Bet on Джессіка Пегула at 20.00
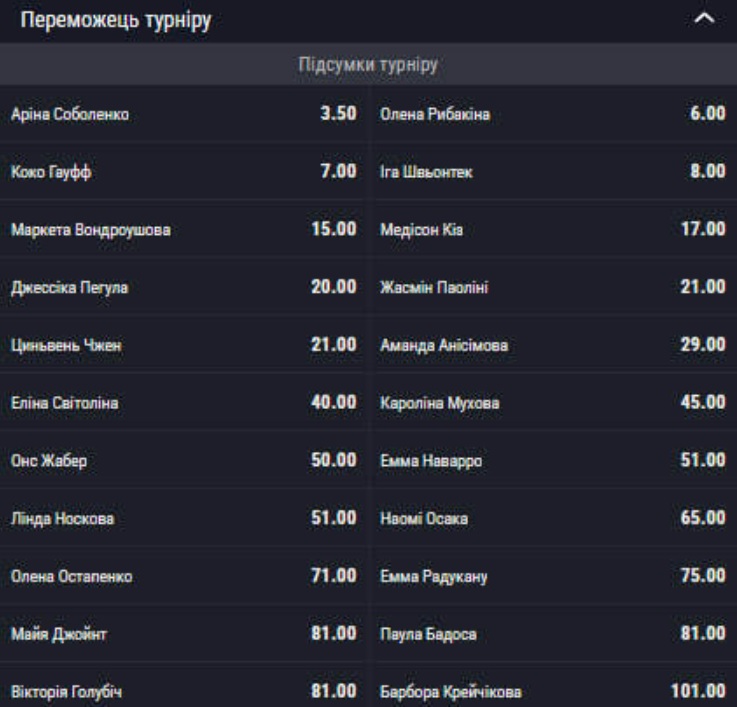 (184, 287)
